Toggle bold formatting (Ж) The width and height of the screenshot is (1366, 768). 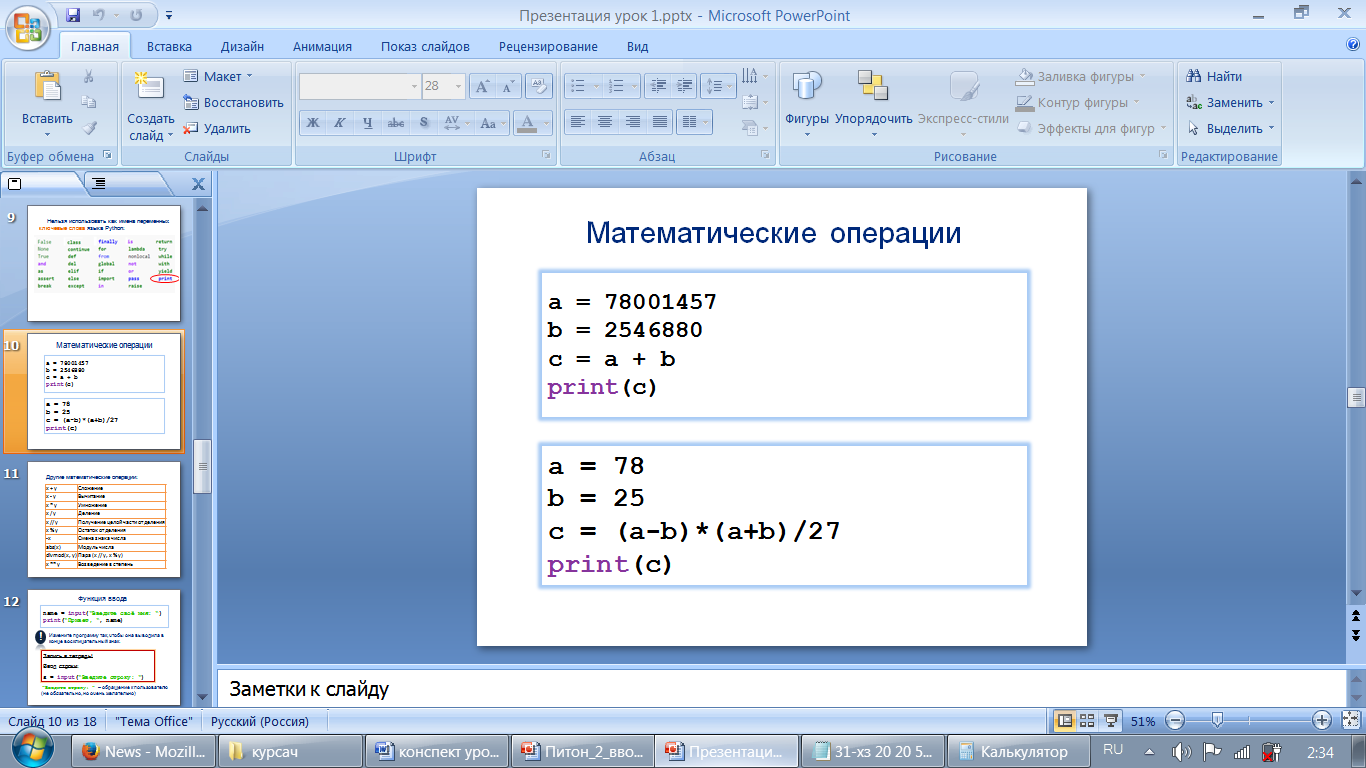pyautogui.click(x=312, y=123)
